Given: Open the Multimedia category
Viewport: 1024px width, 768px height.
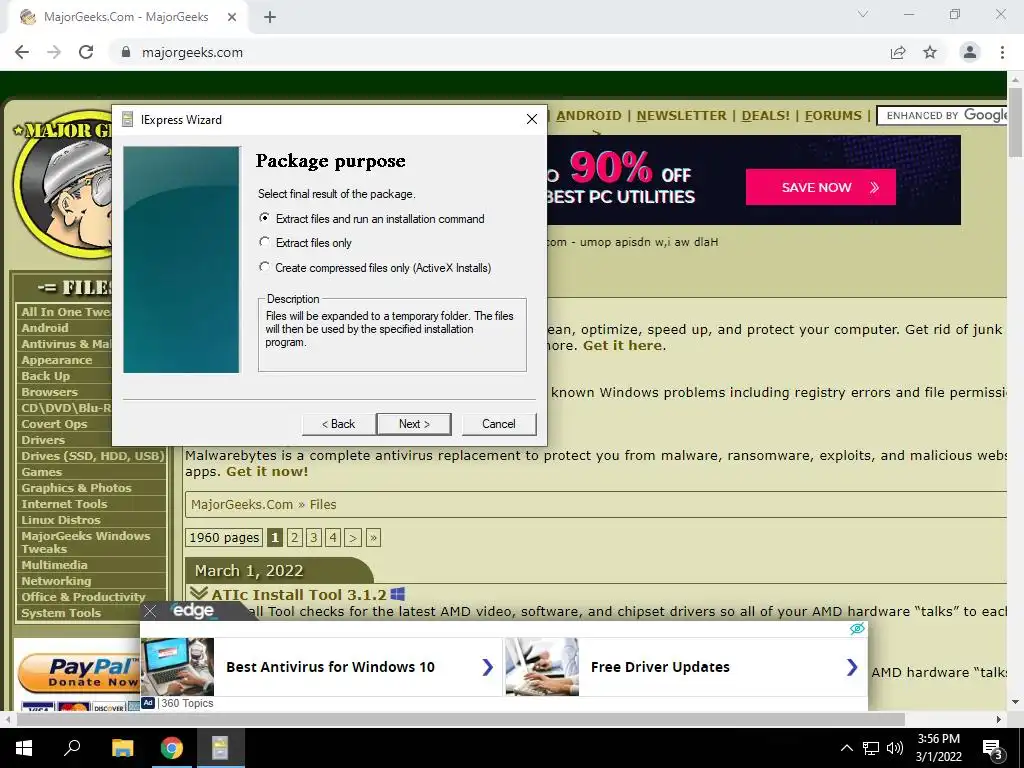Looking at the screenshot, I should pos(54,565).
